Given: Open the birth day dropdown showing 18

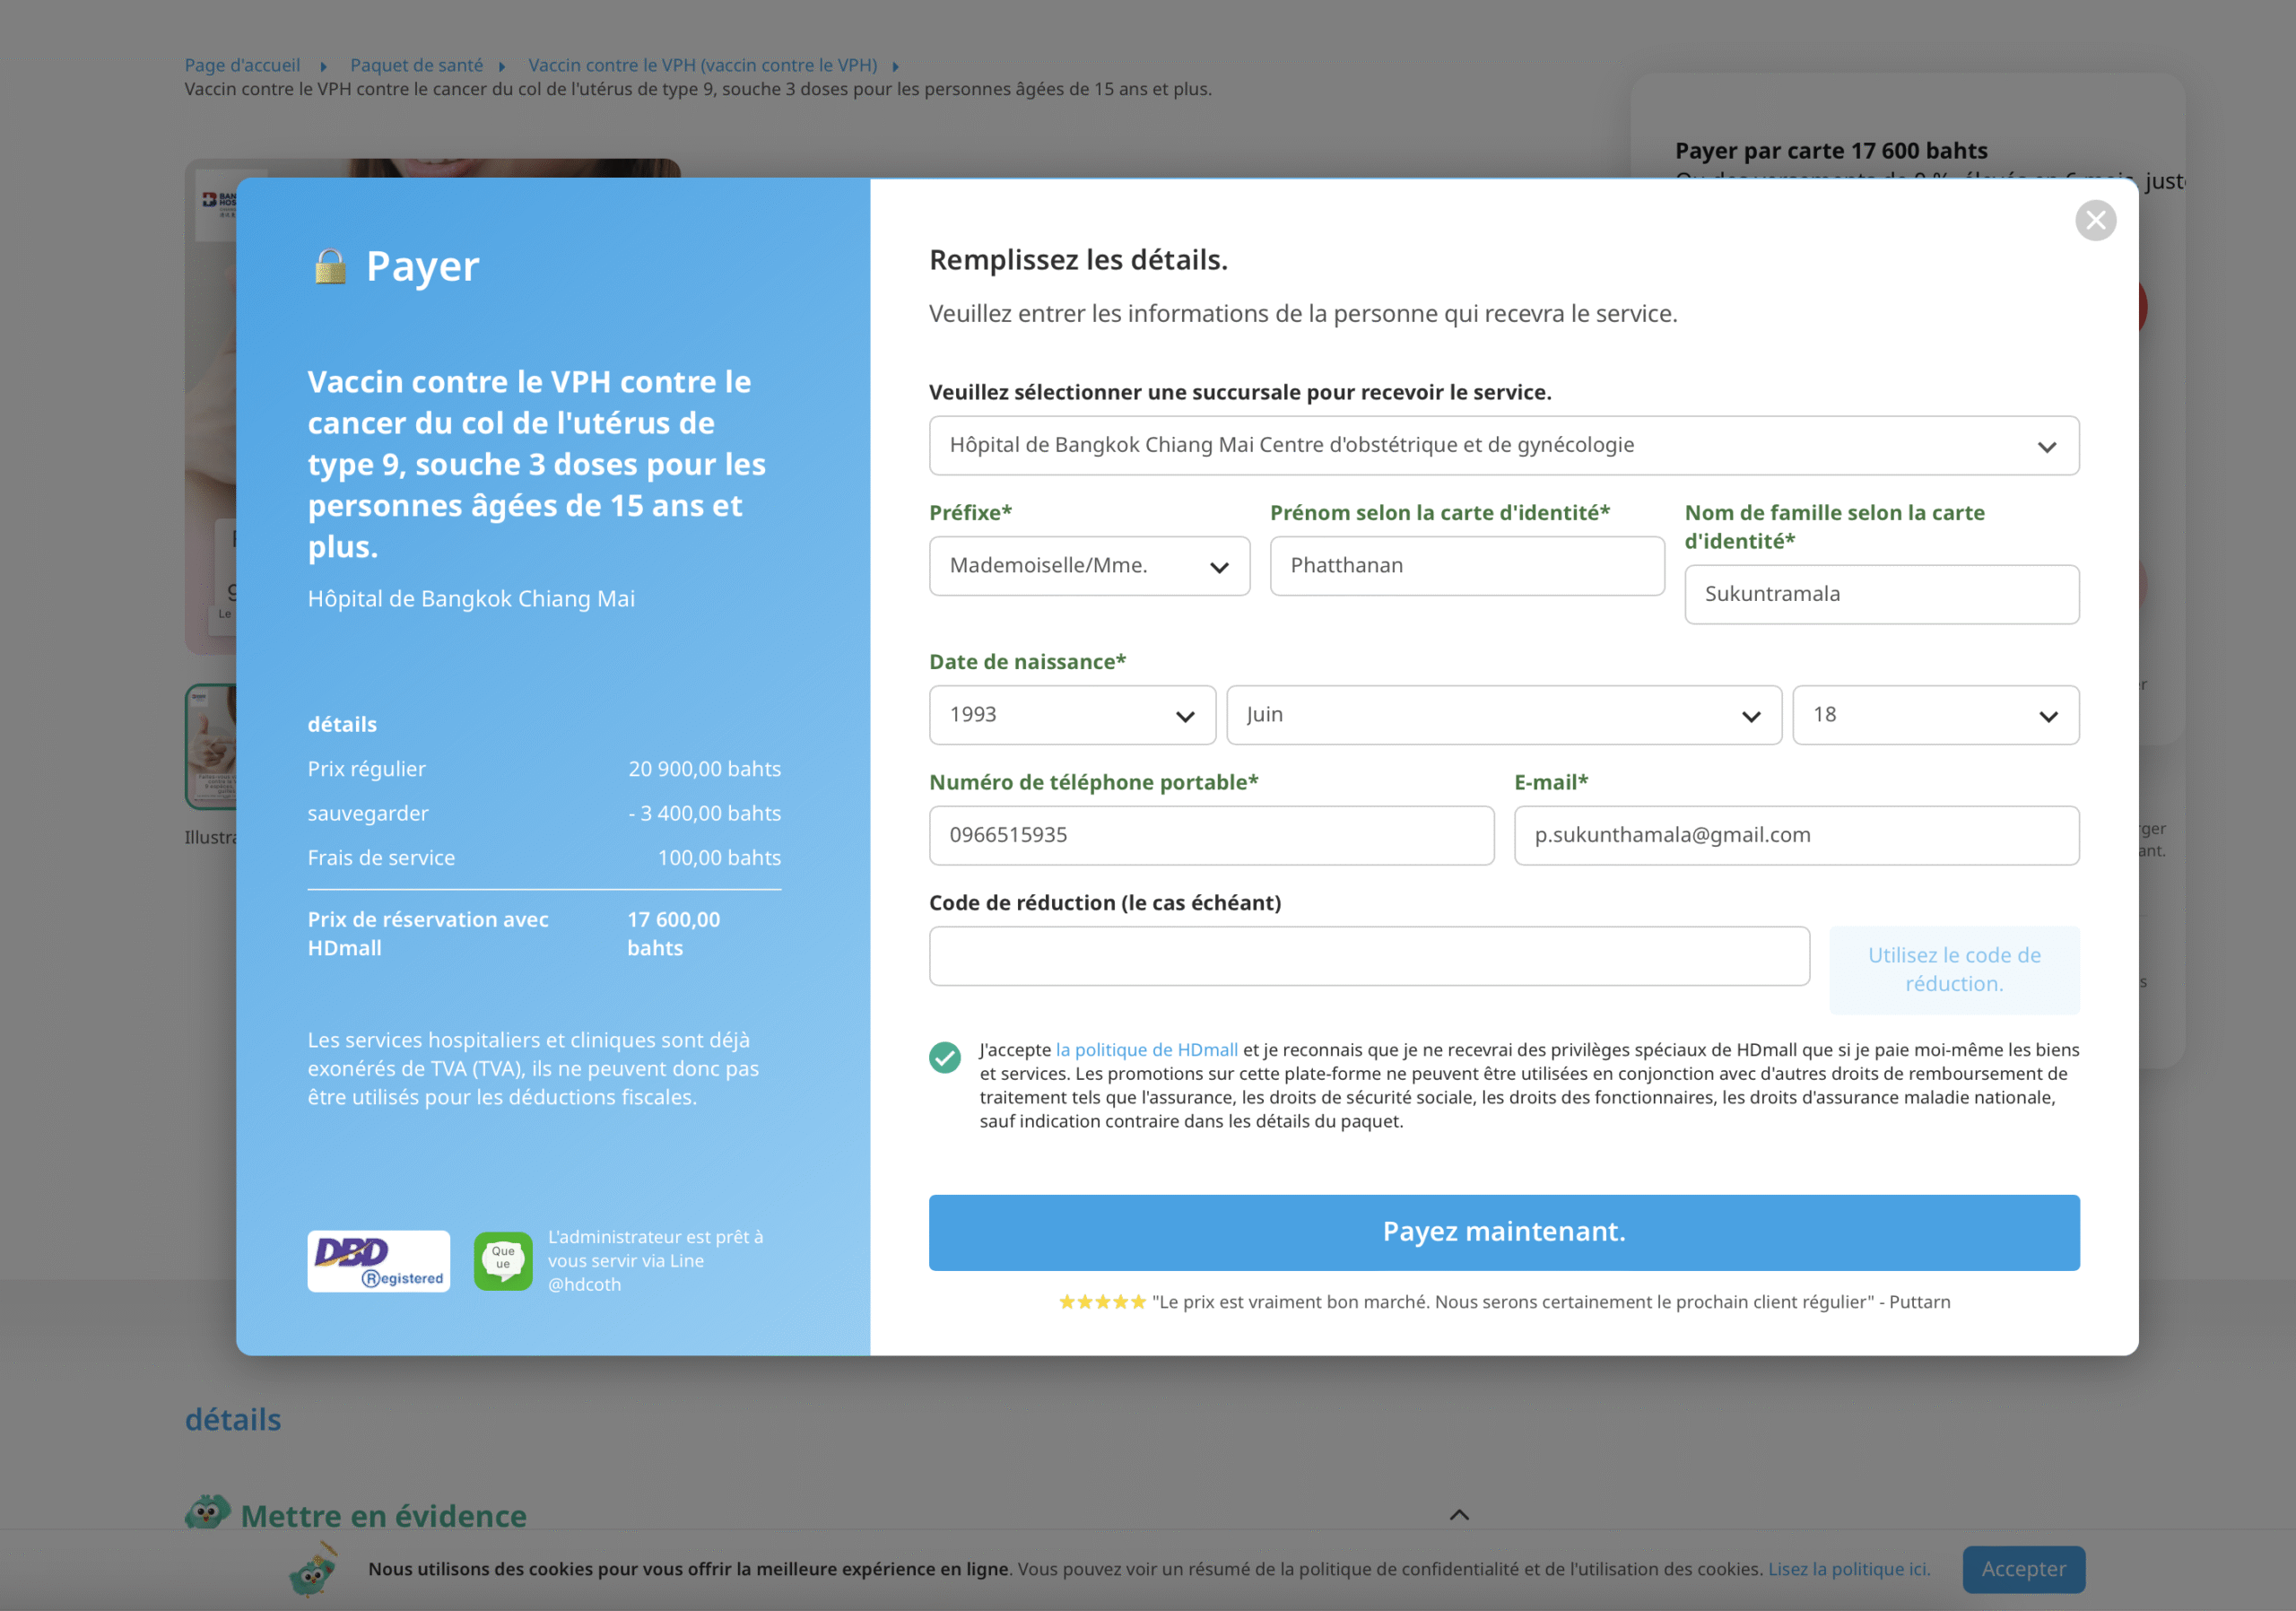Looking at the screenshot, I should 1935,716.
